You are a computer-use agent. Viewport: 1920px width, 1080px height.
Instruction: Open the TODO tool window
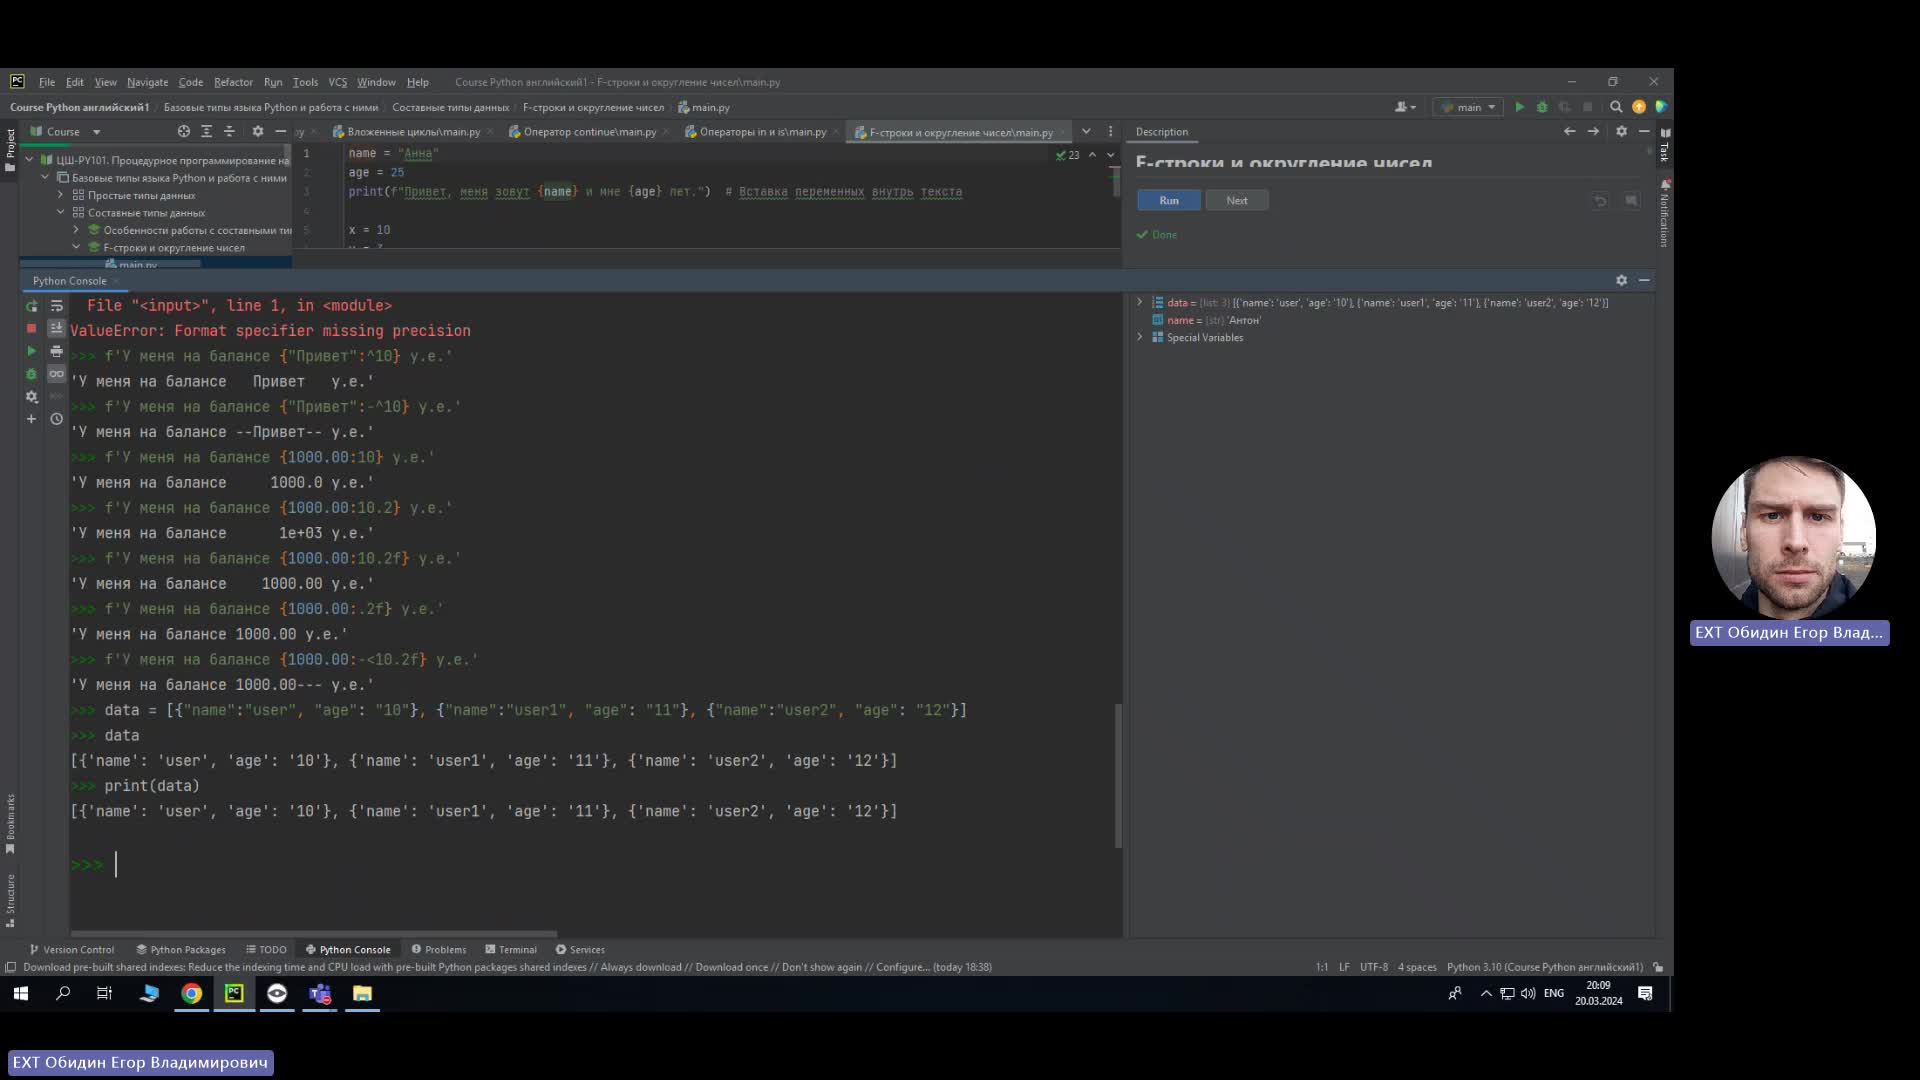(x=266, y=950)
